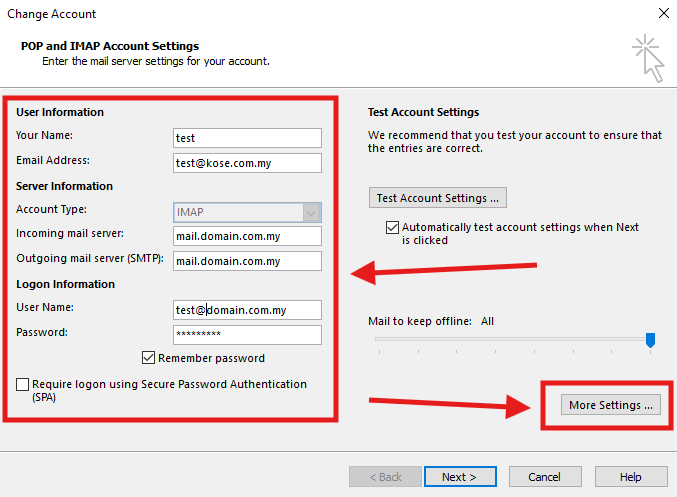Image resolution: width=677 pixels, height=497 pixels.
Task: Click the Next button
Action: 460,477
